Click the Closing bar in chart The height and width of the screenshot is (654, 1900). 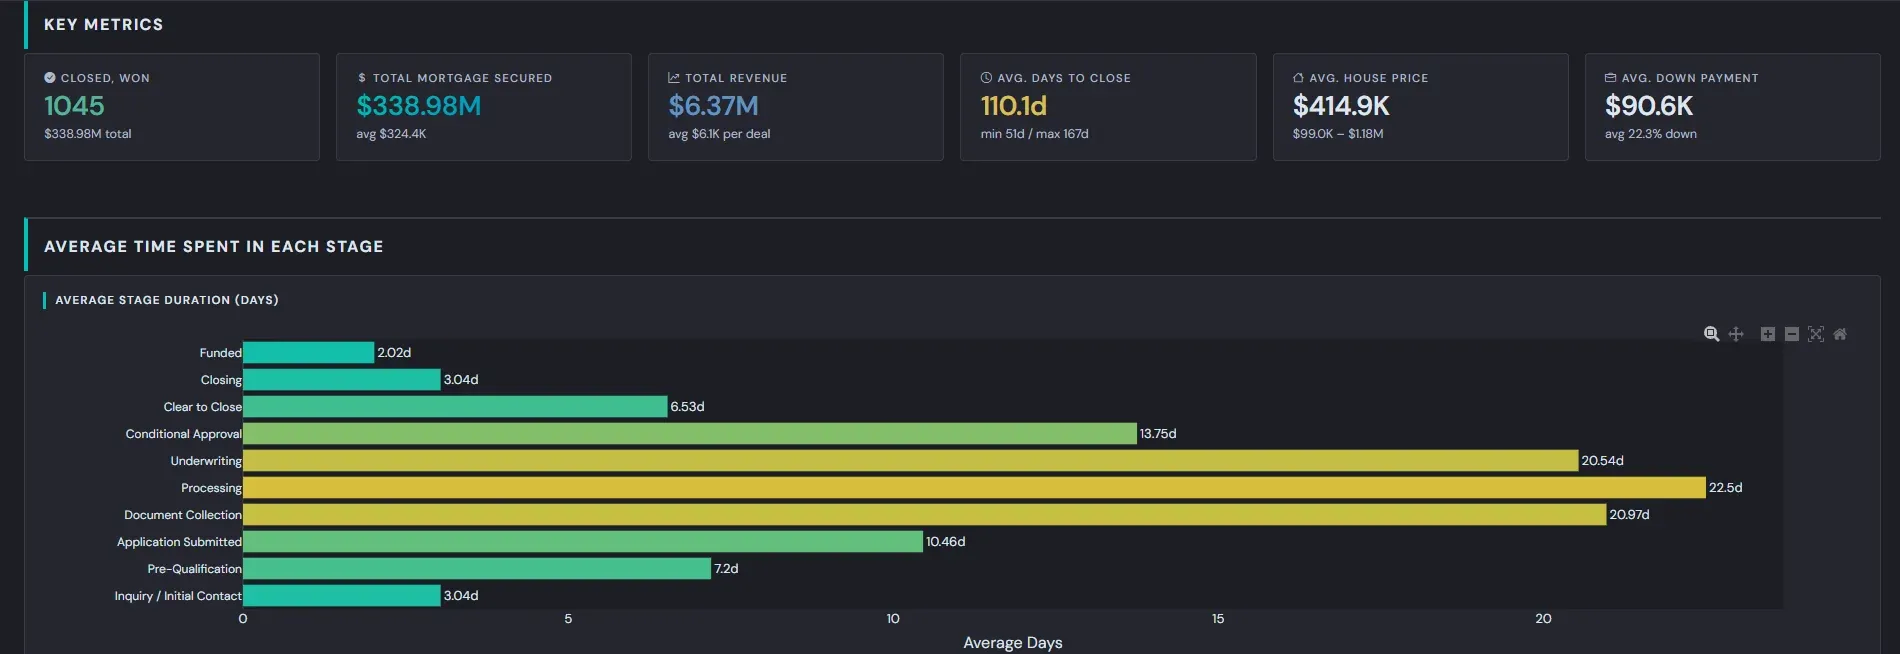coord(342,379)
